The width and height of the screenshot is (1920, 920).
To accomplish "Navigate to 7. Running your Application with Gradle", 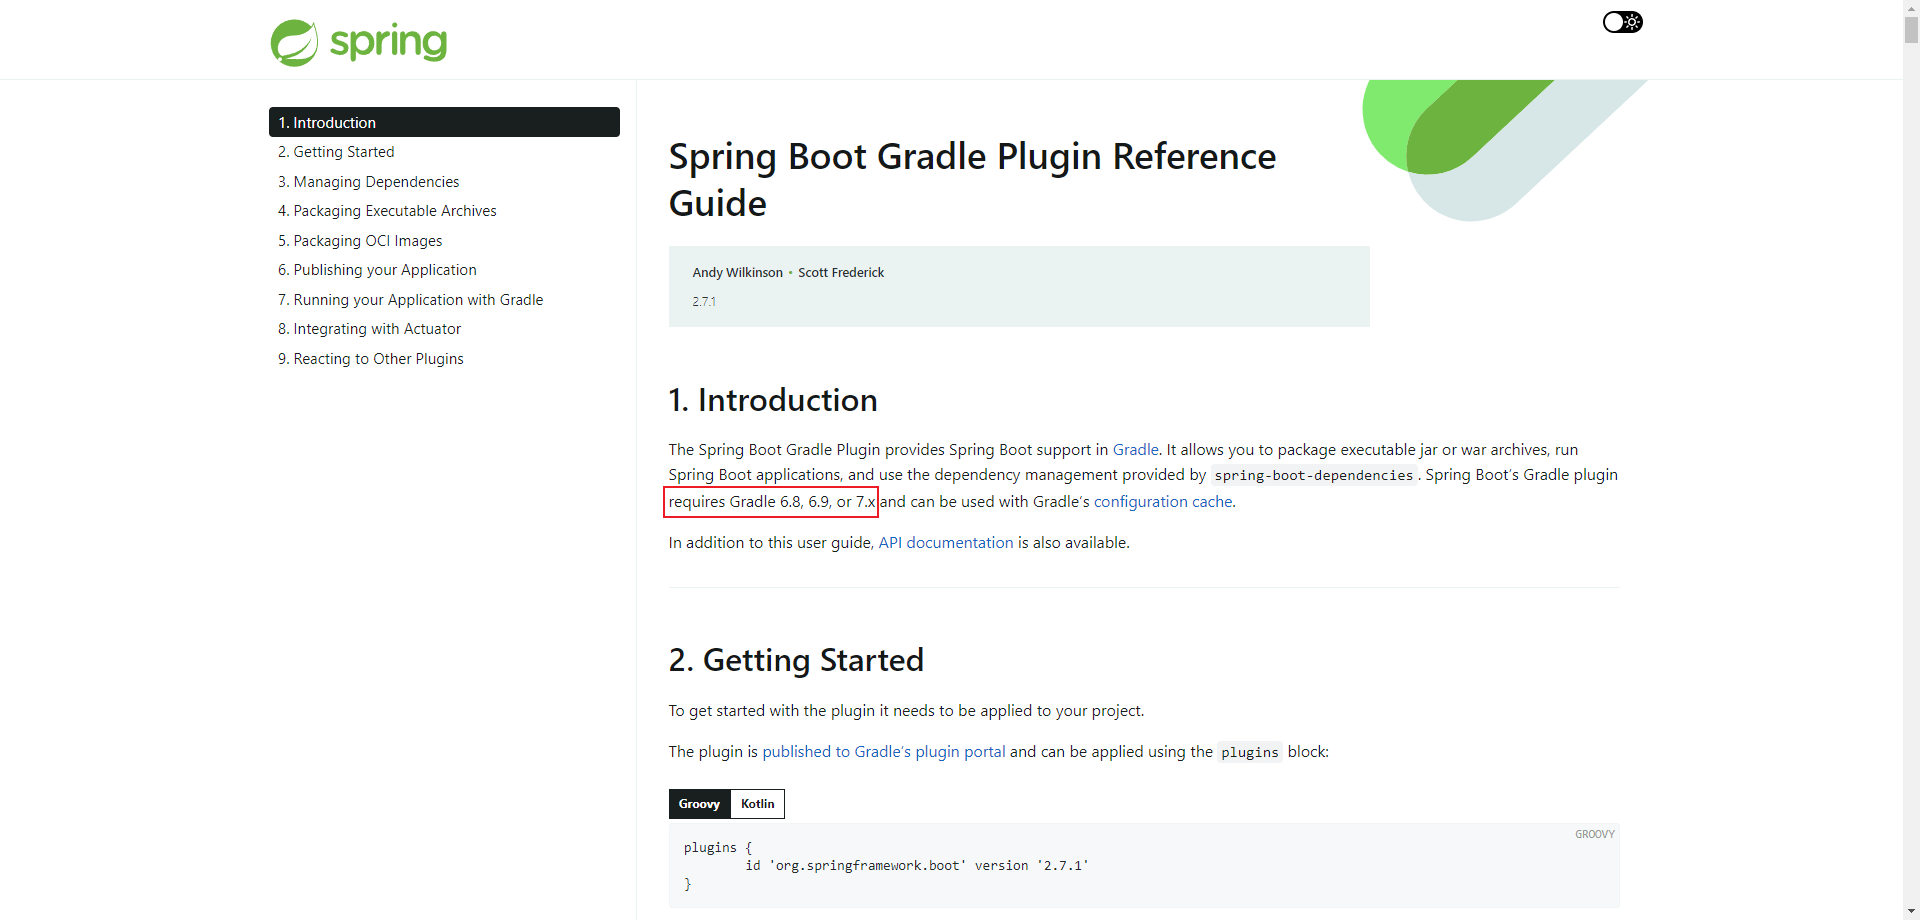I will point(410,300).
